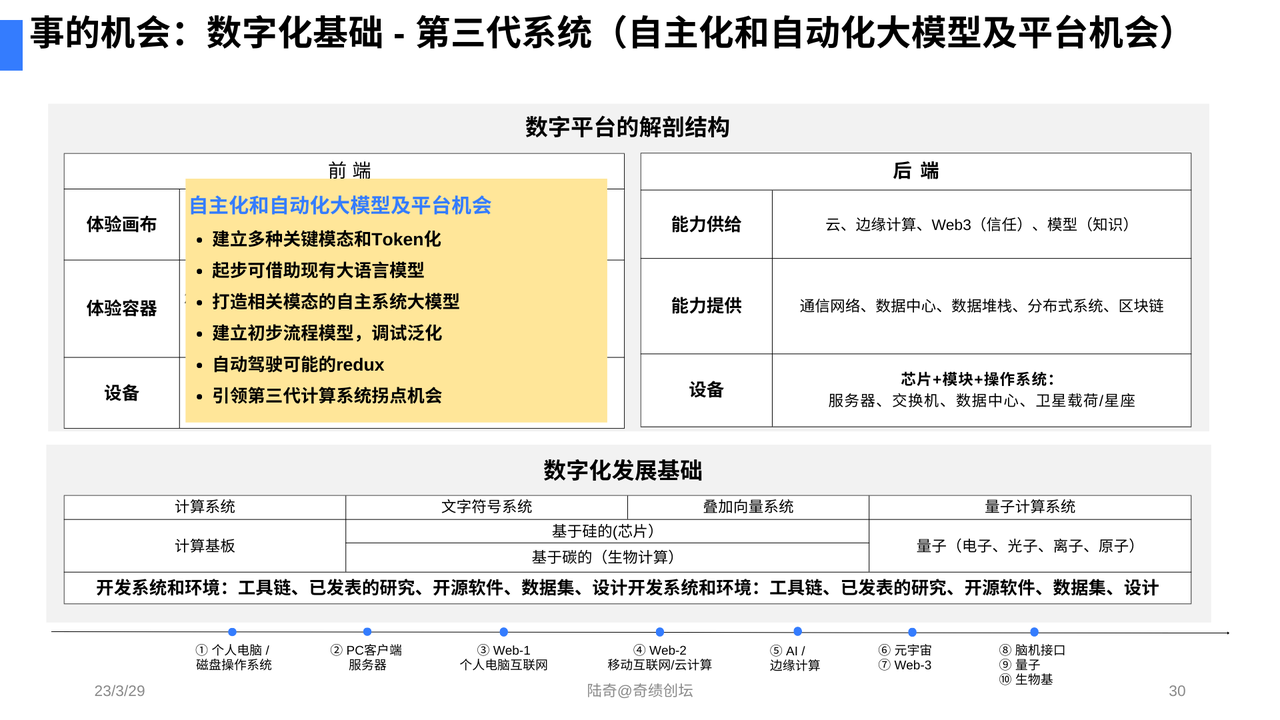Select the Web-1 timeline marker dot
This screenshot has height=720, width=1280.
click(x=503, y=632)
